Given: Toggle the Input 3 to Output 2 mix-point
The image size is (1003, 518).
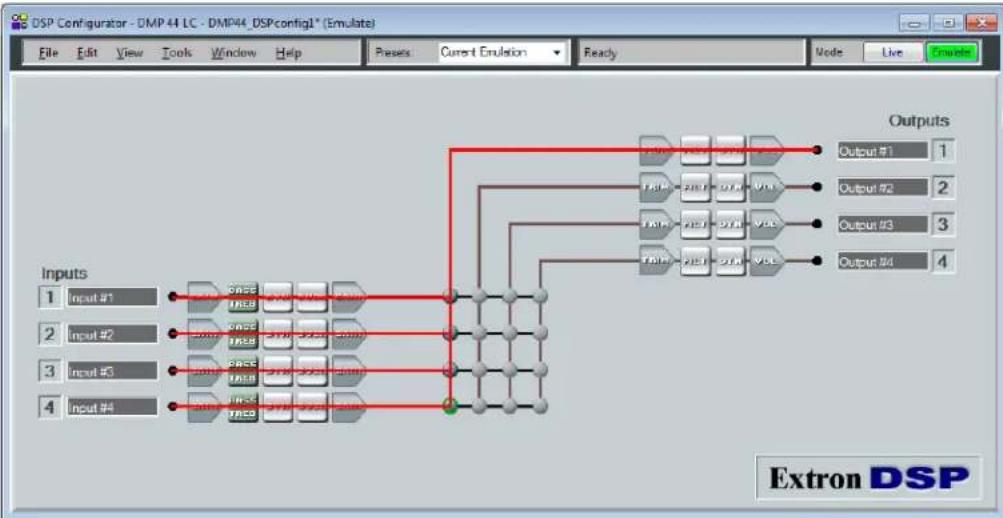Looking at the screenshot, I should (479, 370).
